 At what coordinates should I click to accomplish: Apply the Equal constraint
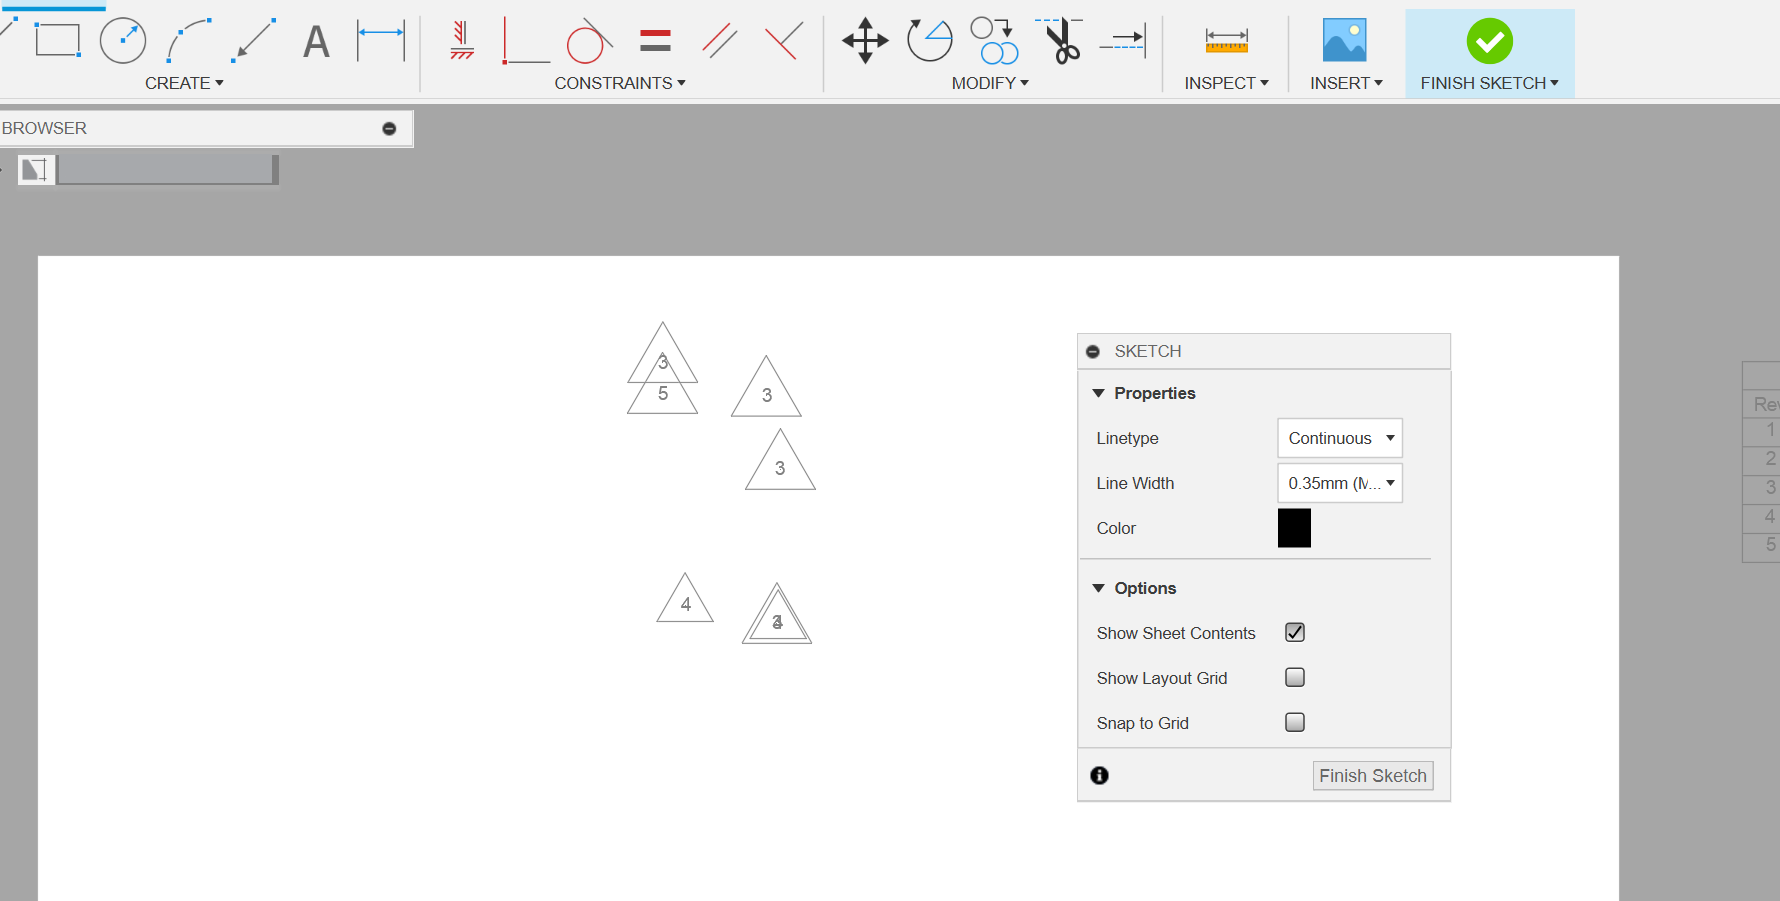click(x=655, y=40)
